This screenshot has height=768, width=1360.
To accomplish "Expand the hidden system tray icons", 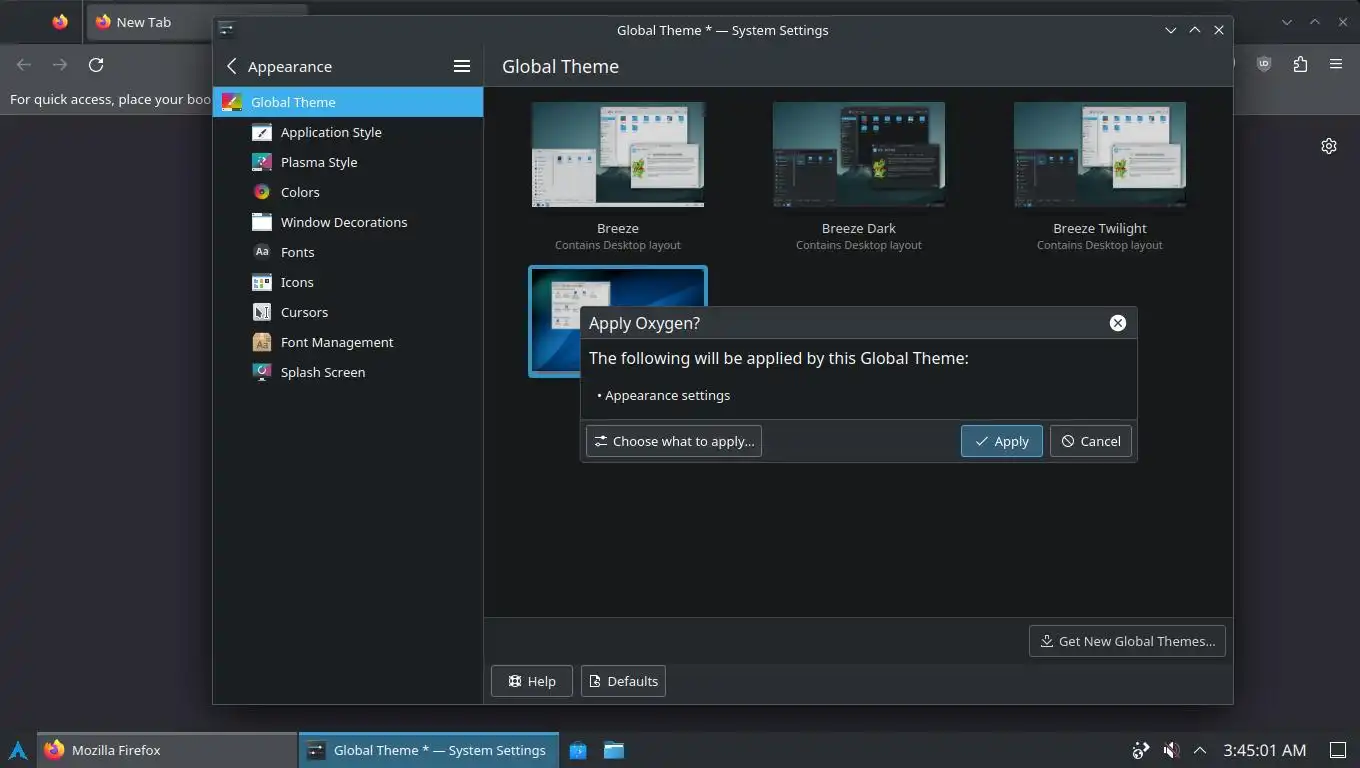I will pos(1200,750).
